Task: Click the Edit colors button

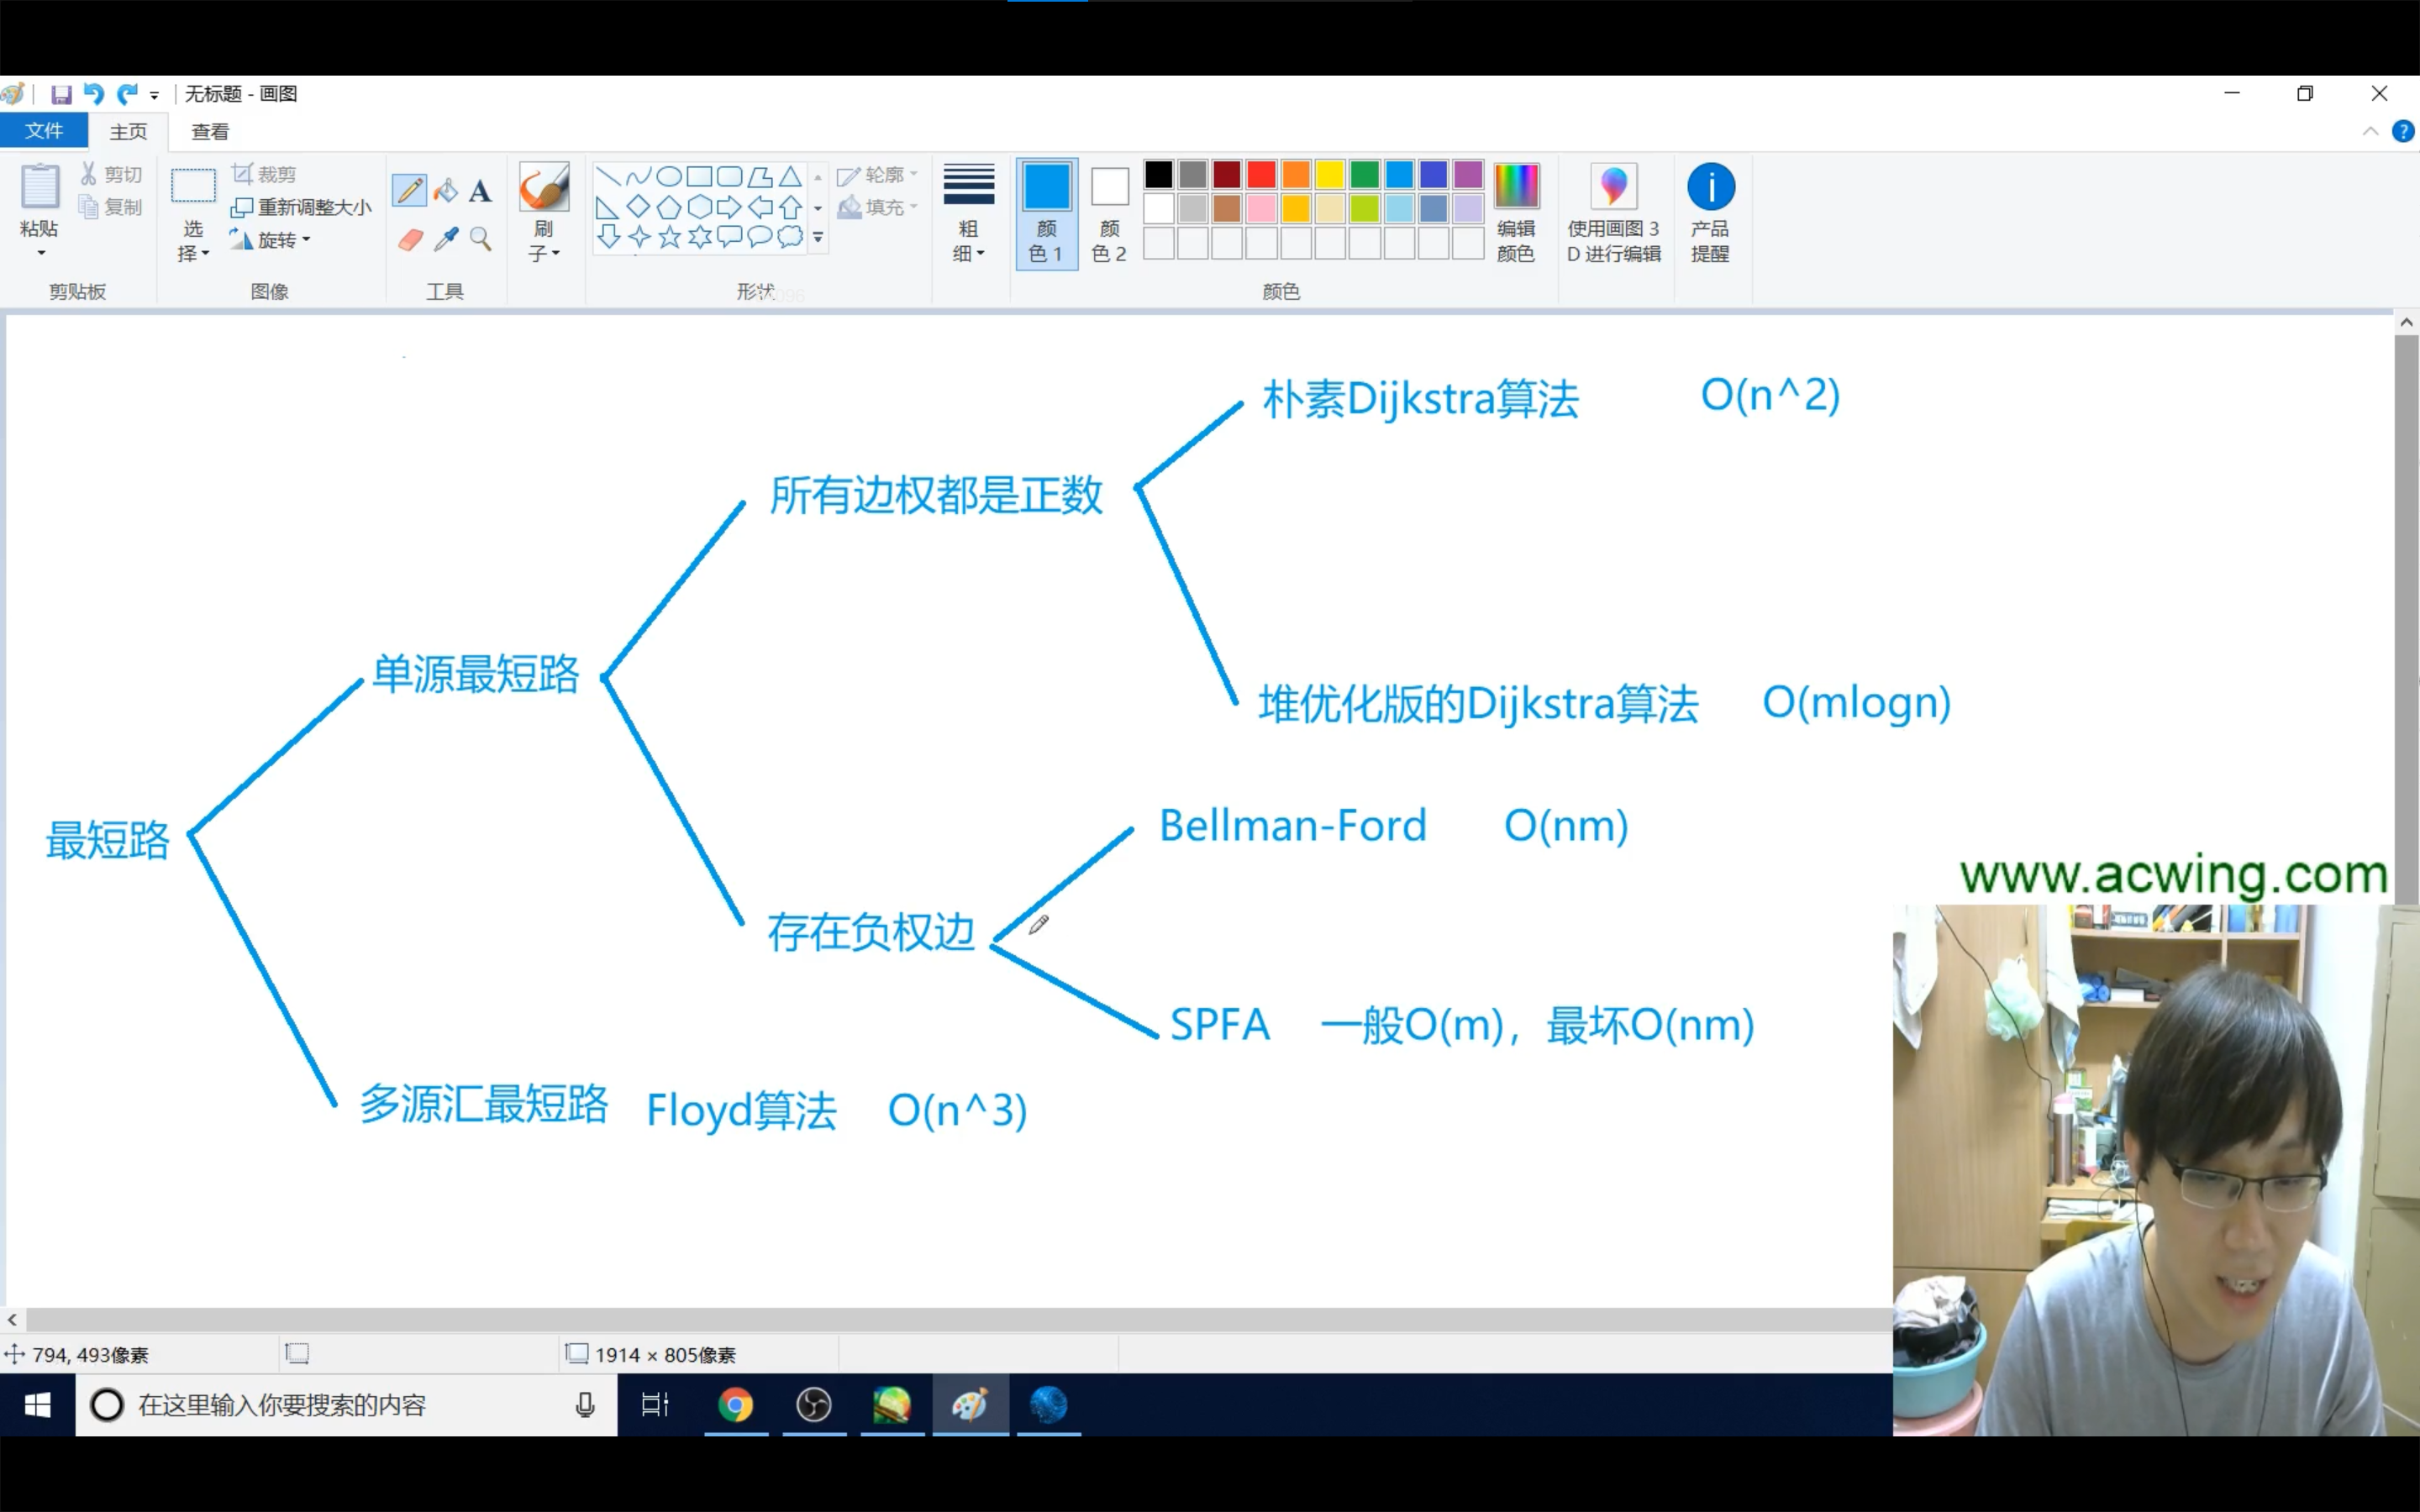Action: (1515, 212)
